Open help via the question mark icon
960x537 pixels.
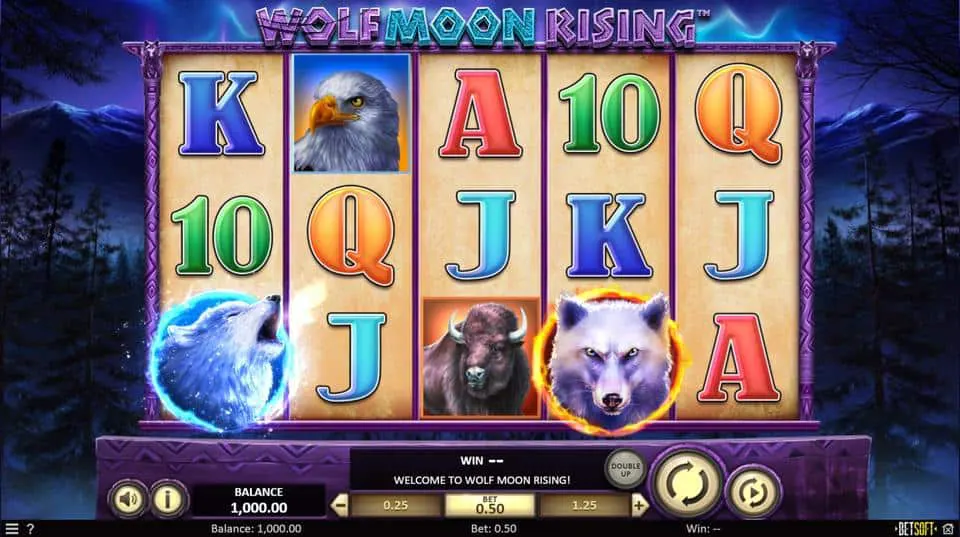(30, 529)
